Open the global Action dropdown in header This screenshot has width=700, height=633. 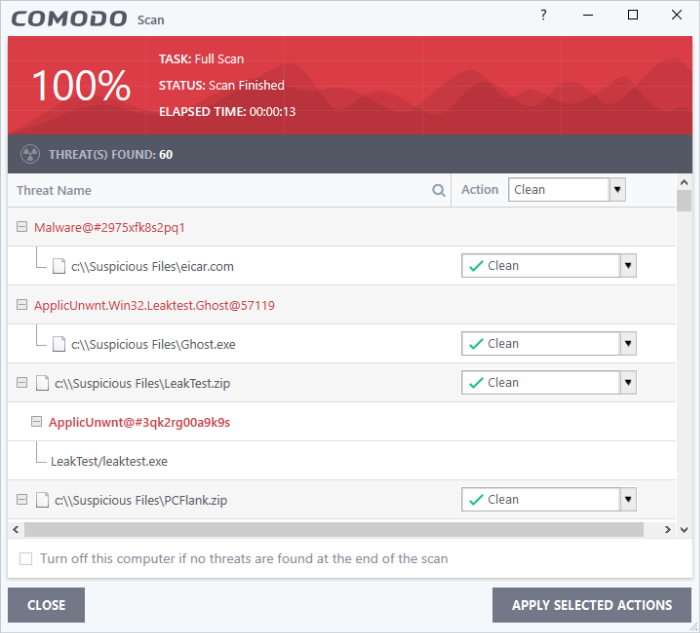[617, 190]
